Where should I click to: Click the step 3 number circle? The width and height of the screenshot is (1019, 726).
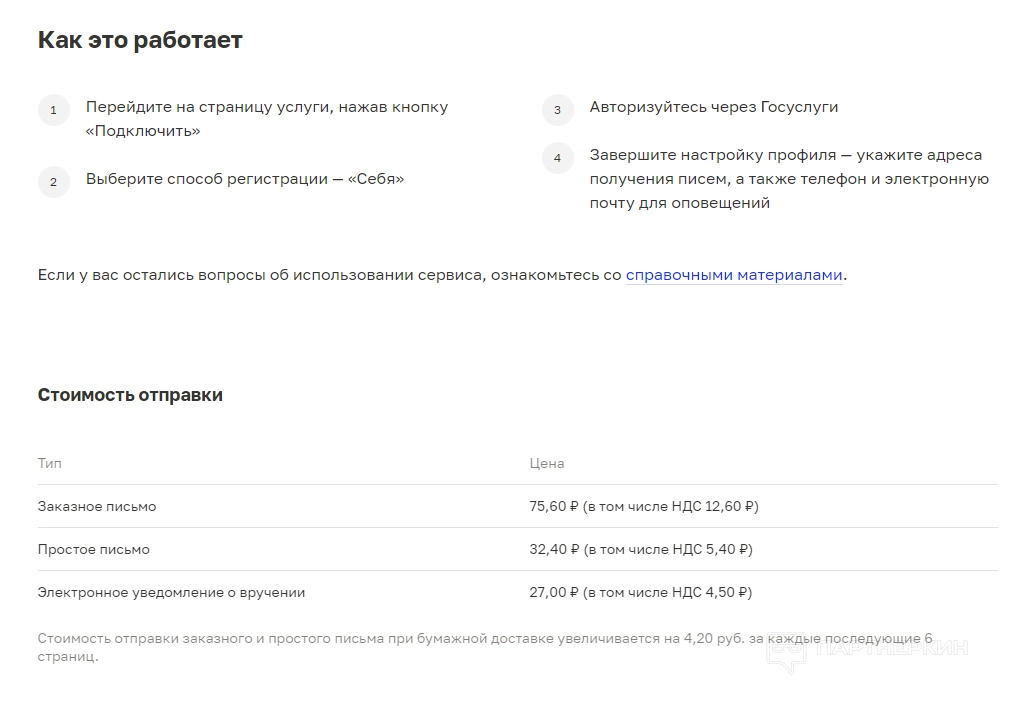(558, 110)
